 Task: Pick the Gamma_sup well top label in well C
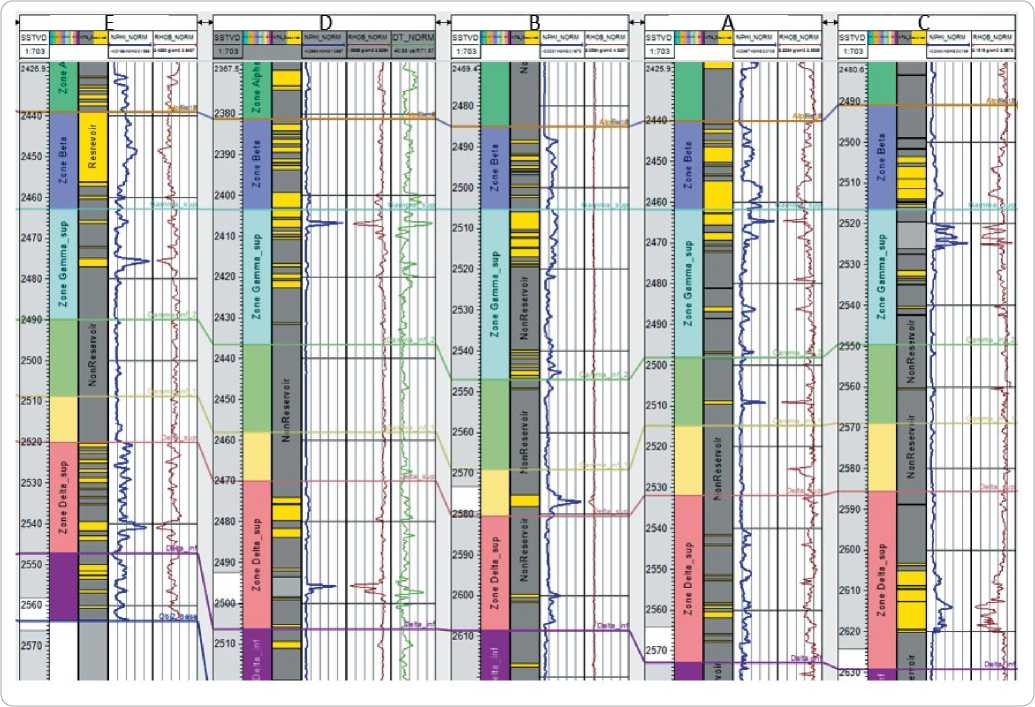click(991, 206)
